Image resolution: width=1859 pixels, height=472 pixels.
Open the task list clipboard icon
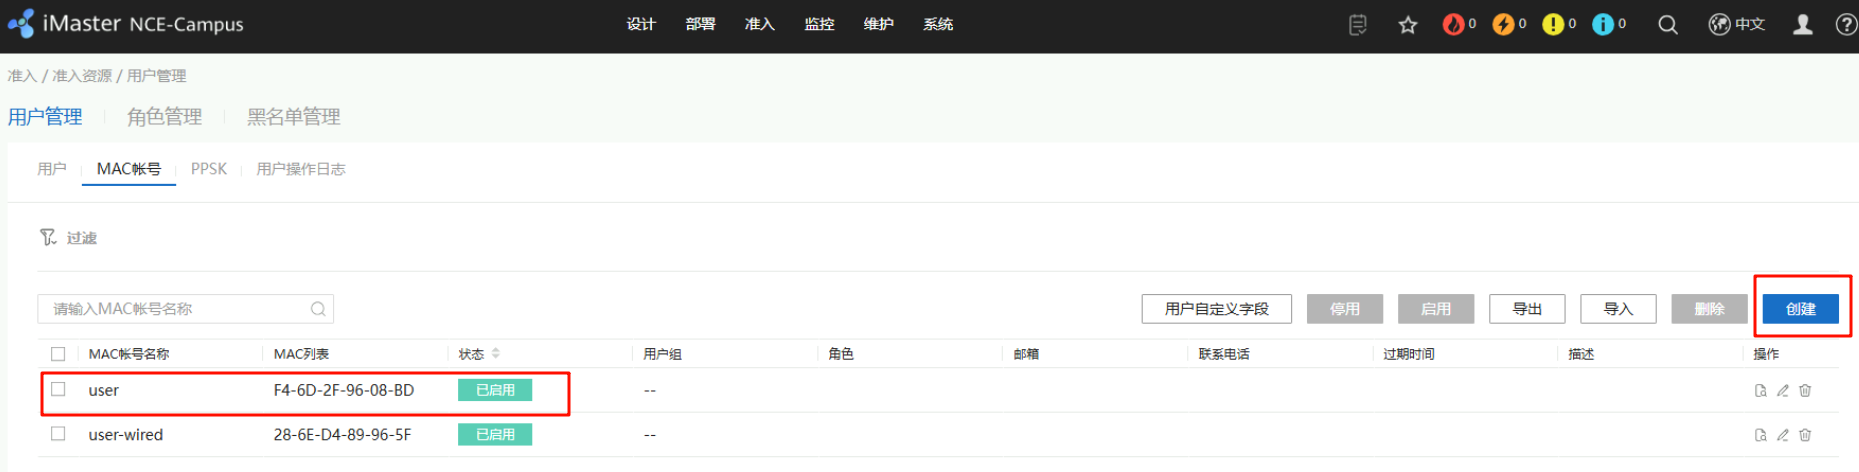(1357, 25)
